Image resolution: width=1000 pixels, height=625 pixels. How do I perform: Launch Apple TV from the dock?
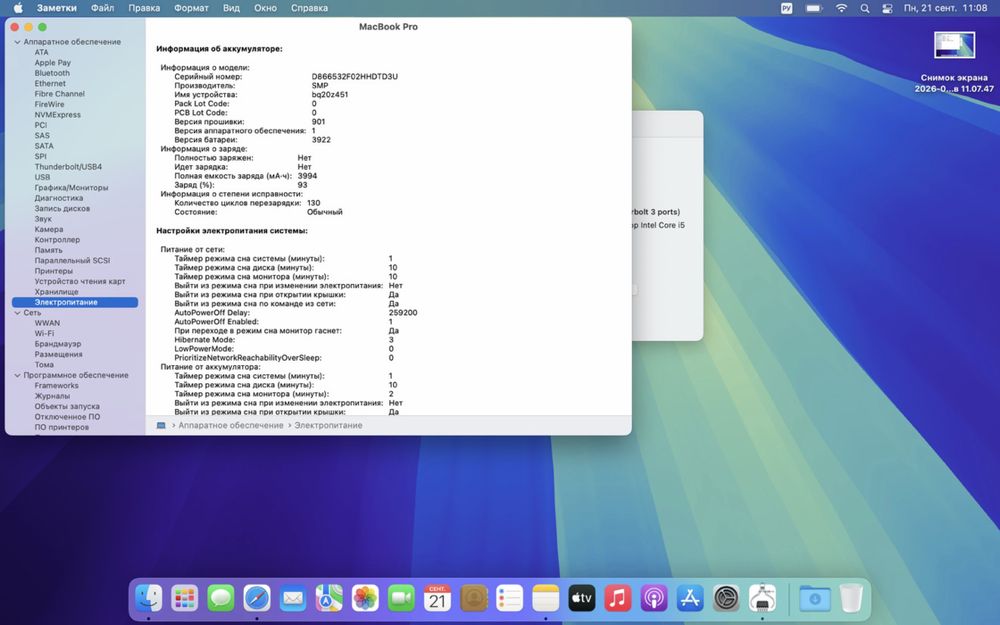click(x=582, y=598)
